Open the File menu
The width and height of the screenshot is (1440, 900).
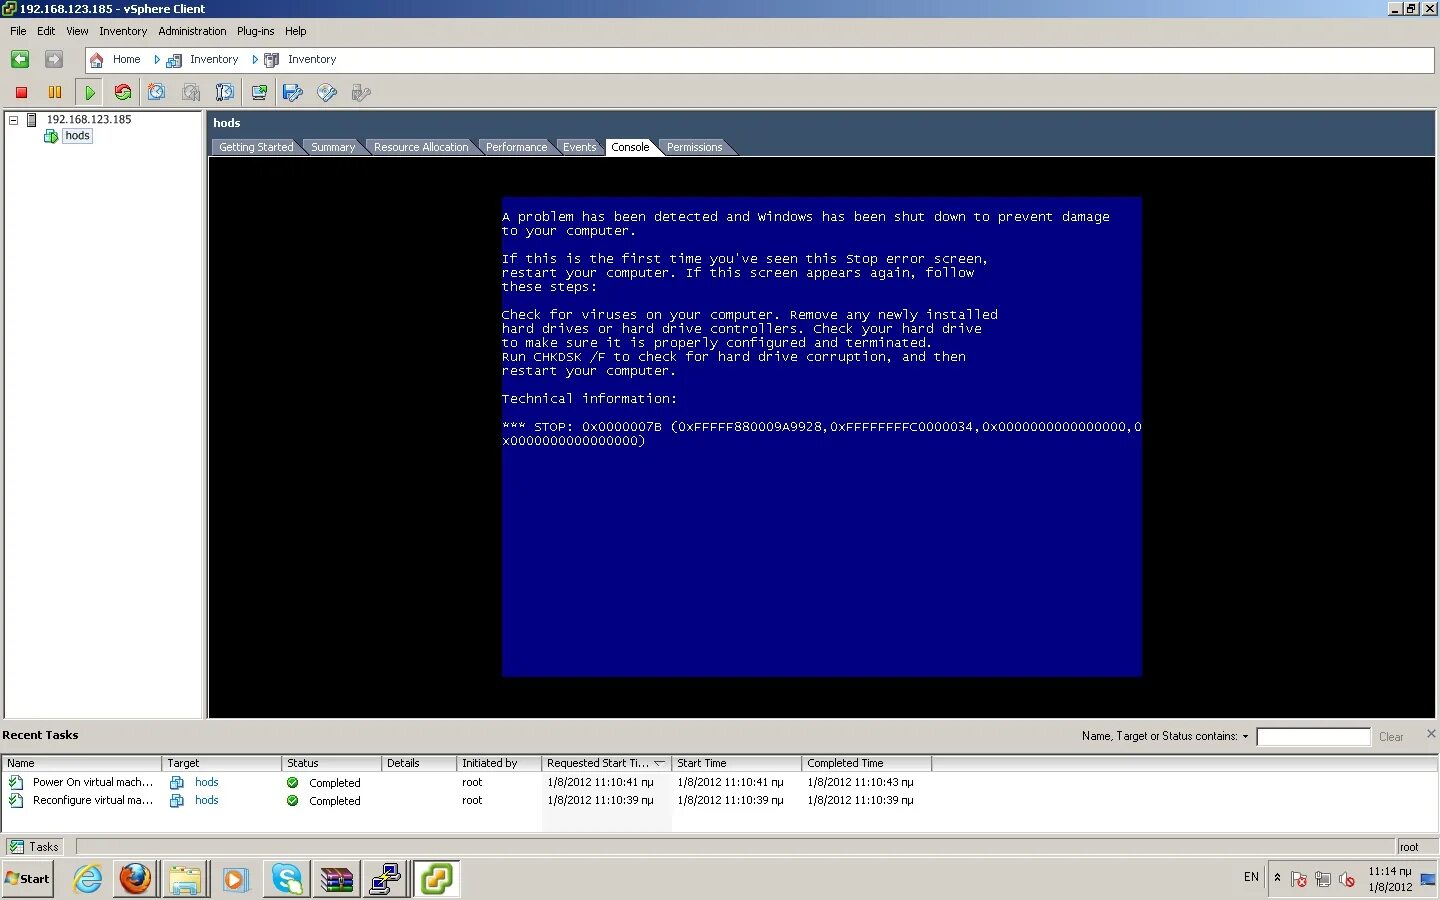click(18, 31)
